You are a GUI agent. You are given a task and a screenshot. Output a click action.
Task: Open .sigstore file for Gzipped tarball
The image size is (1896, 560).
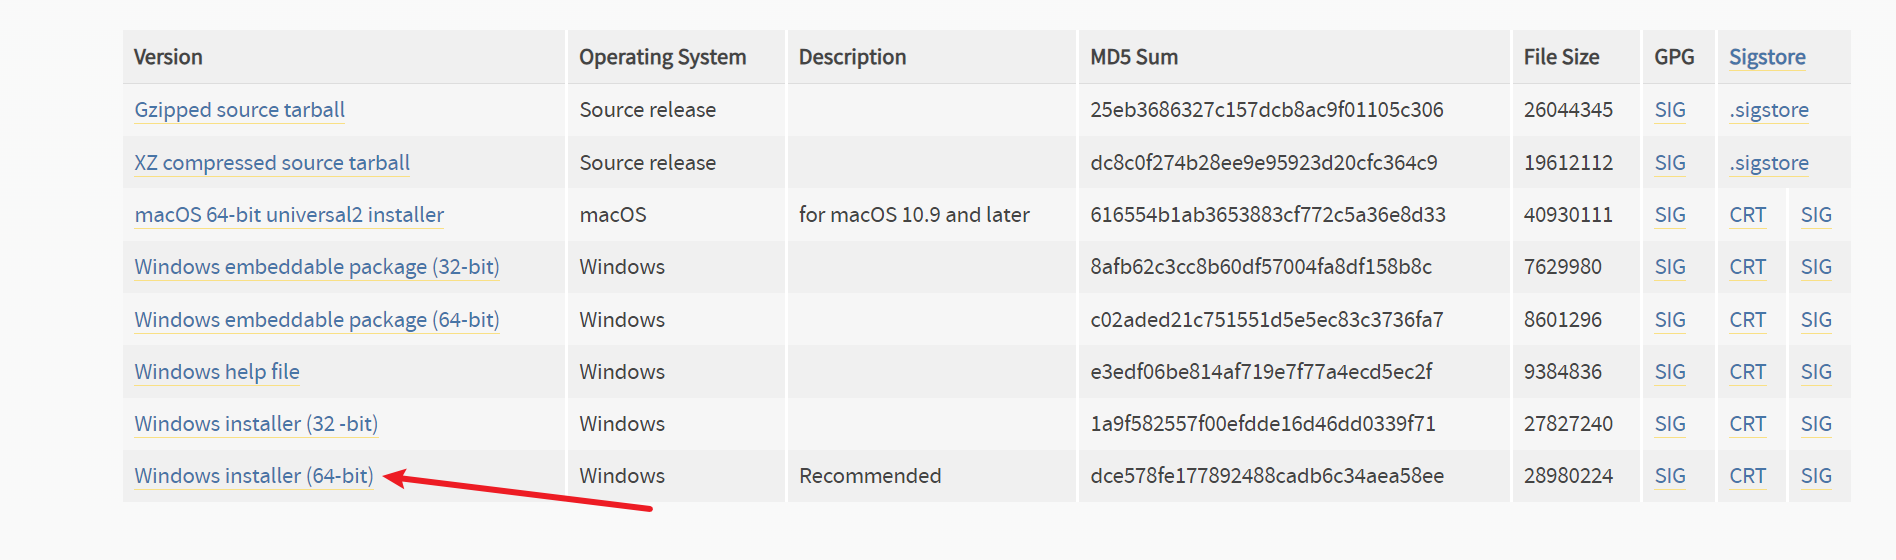[1769, 110]
